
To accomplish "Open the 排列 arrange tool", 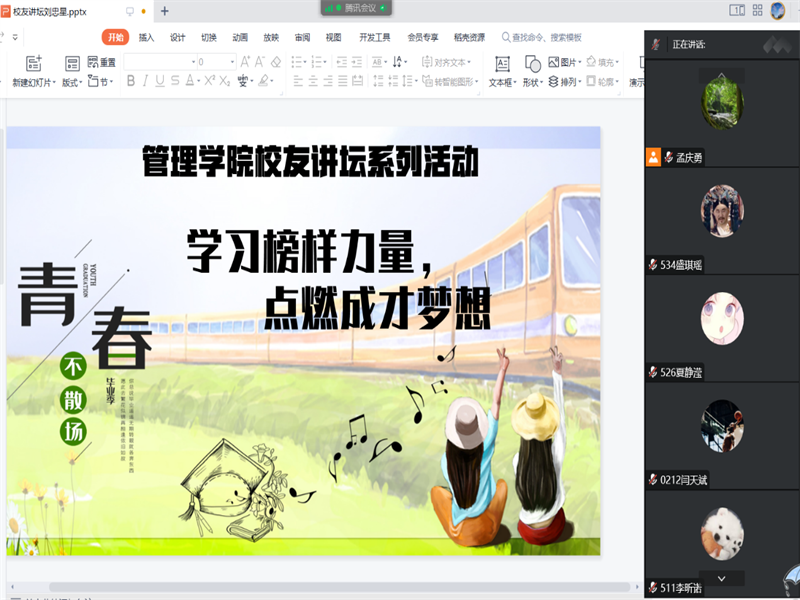I will pyautogui.click(x=561, y=79).
